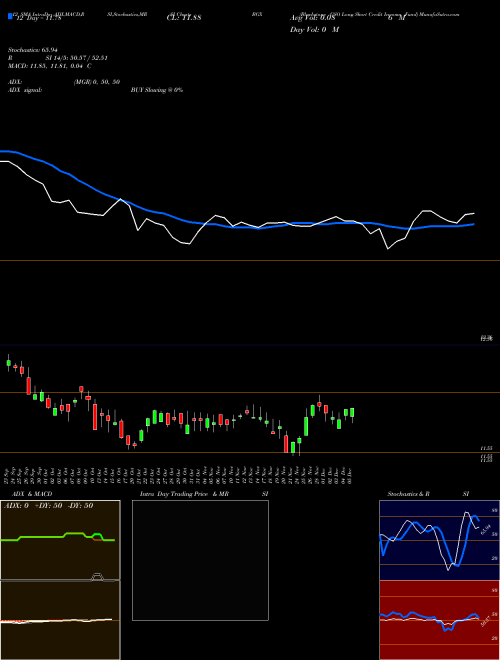
Task: Click the green ADX line chart panel
Action: click(x=60, y=540)
